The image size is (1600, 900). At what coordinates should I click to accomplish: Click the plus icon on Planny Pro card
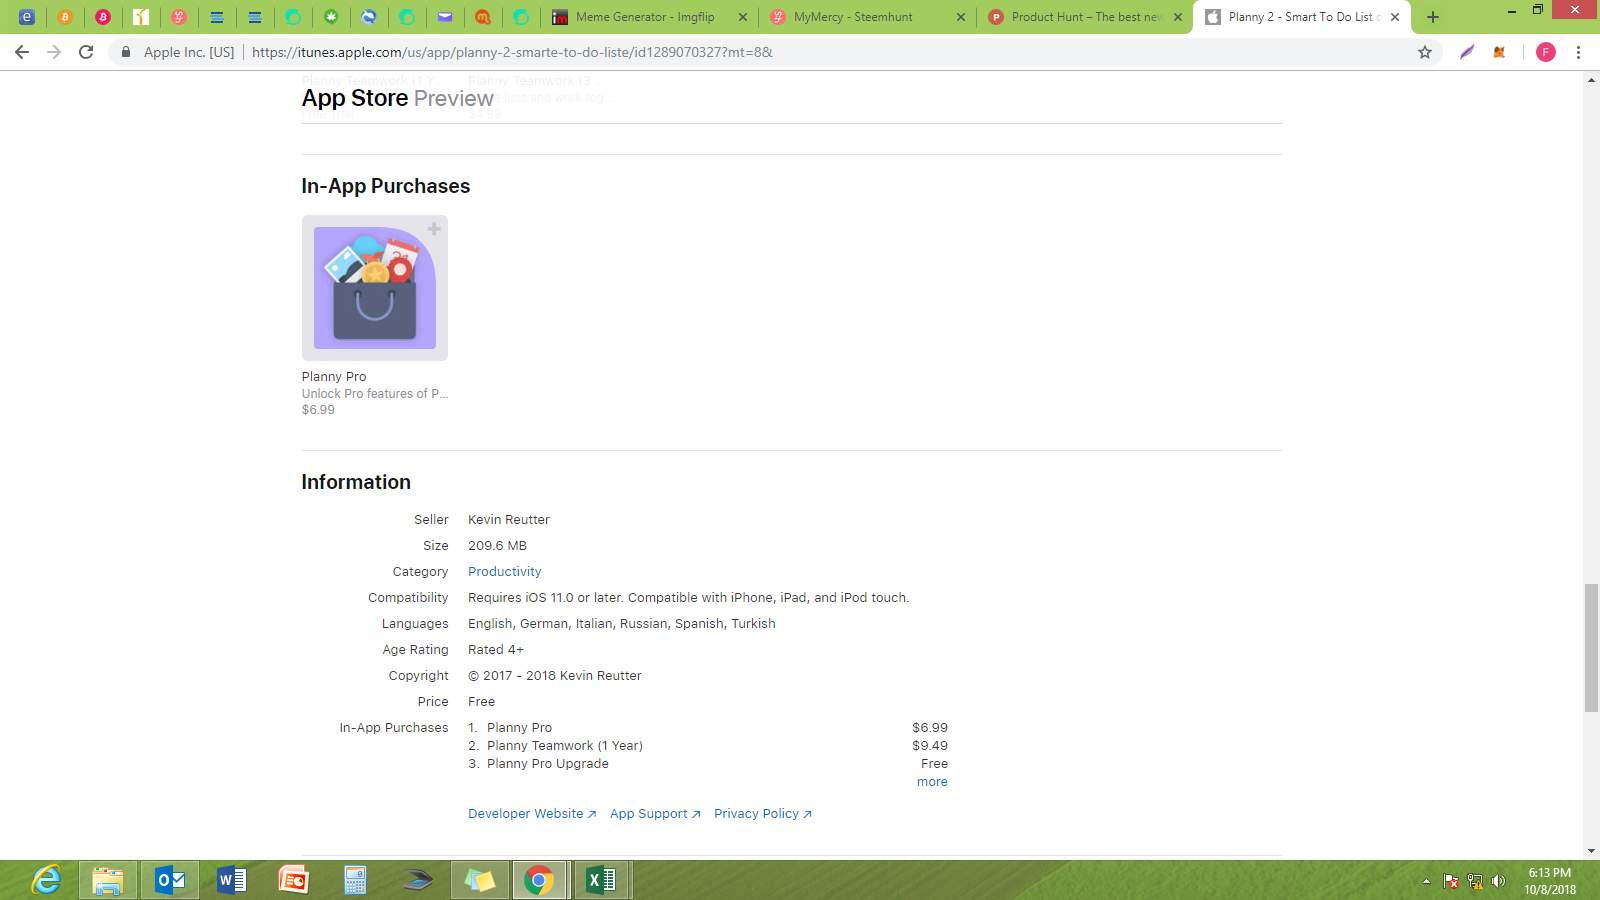[x=434, y=229]
